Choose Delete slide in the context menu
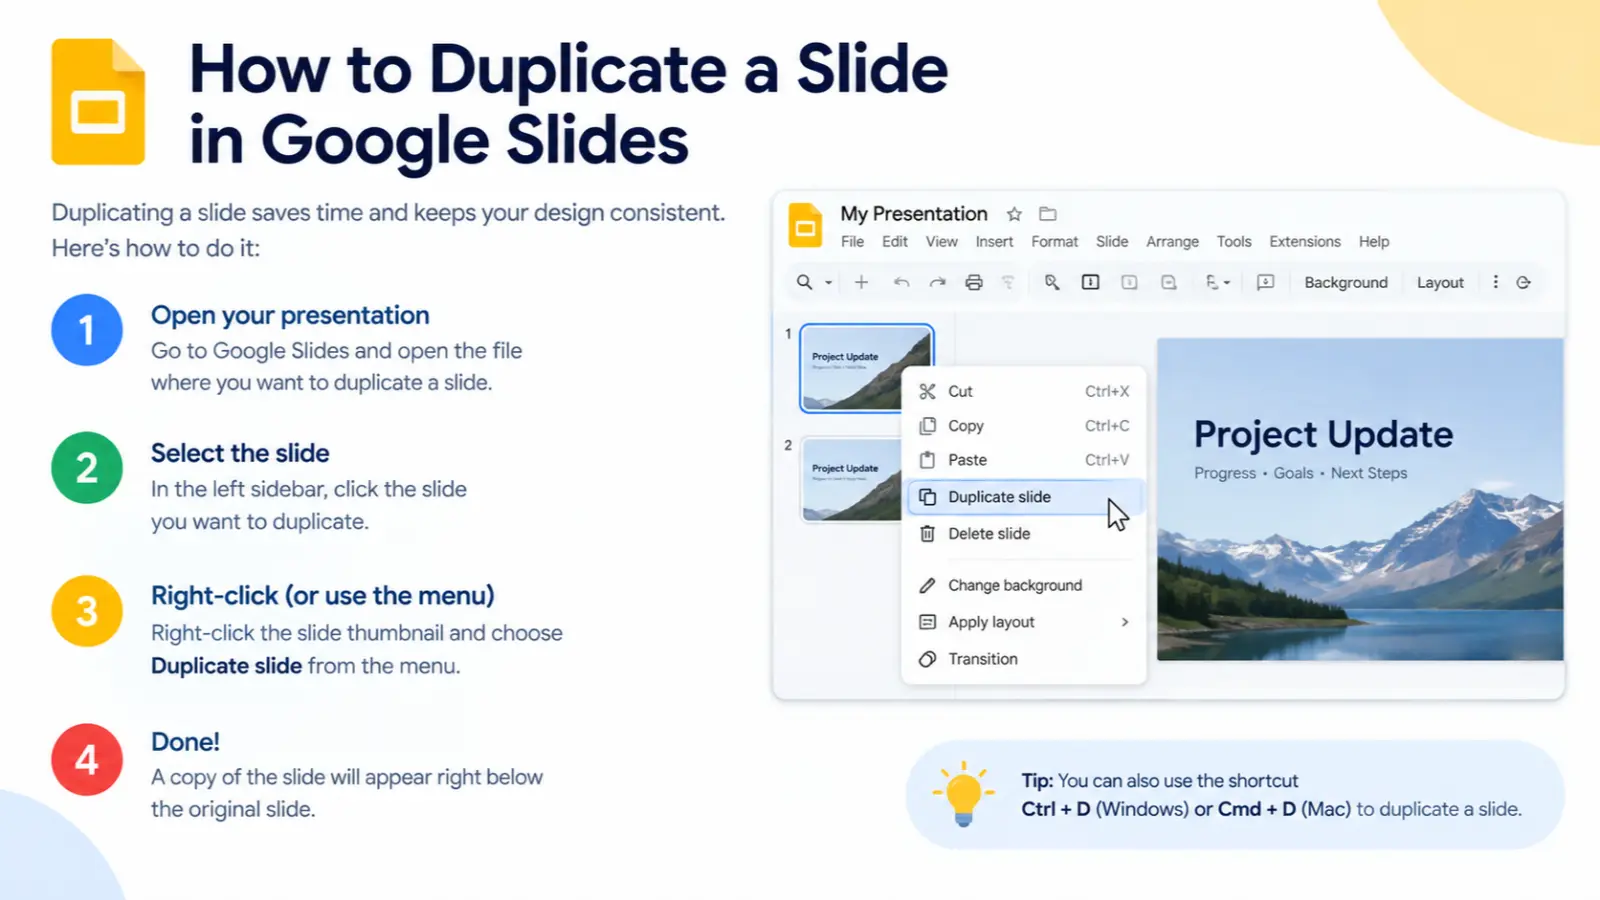The height and width of the screenshot is (900, 1600). pos(1024,534)
